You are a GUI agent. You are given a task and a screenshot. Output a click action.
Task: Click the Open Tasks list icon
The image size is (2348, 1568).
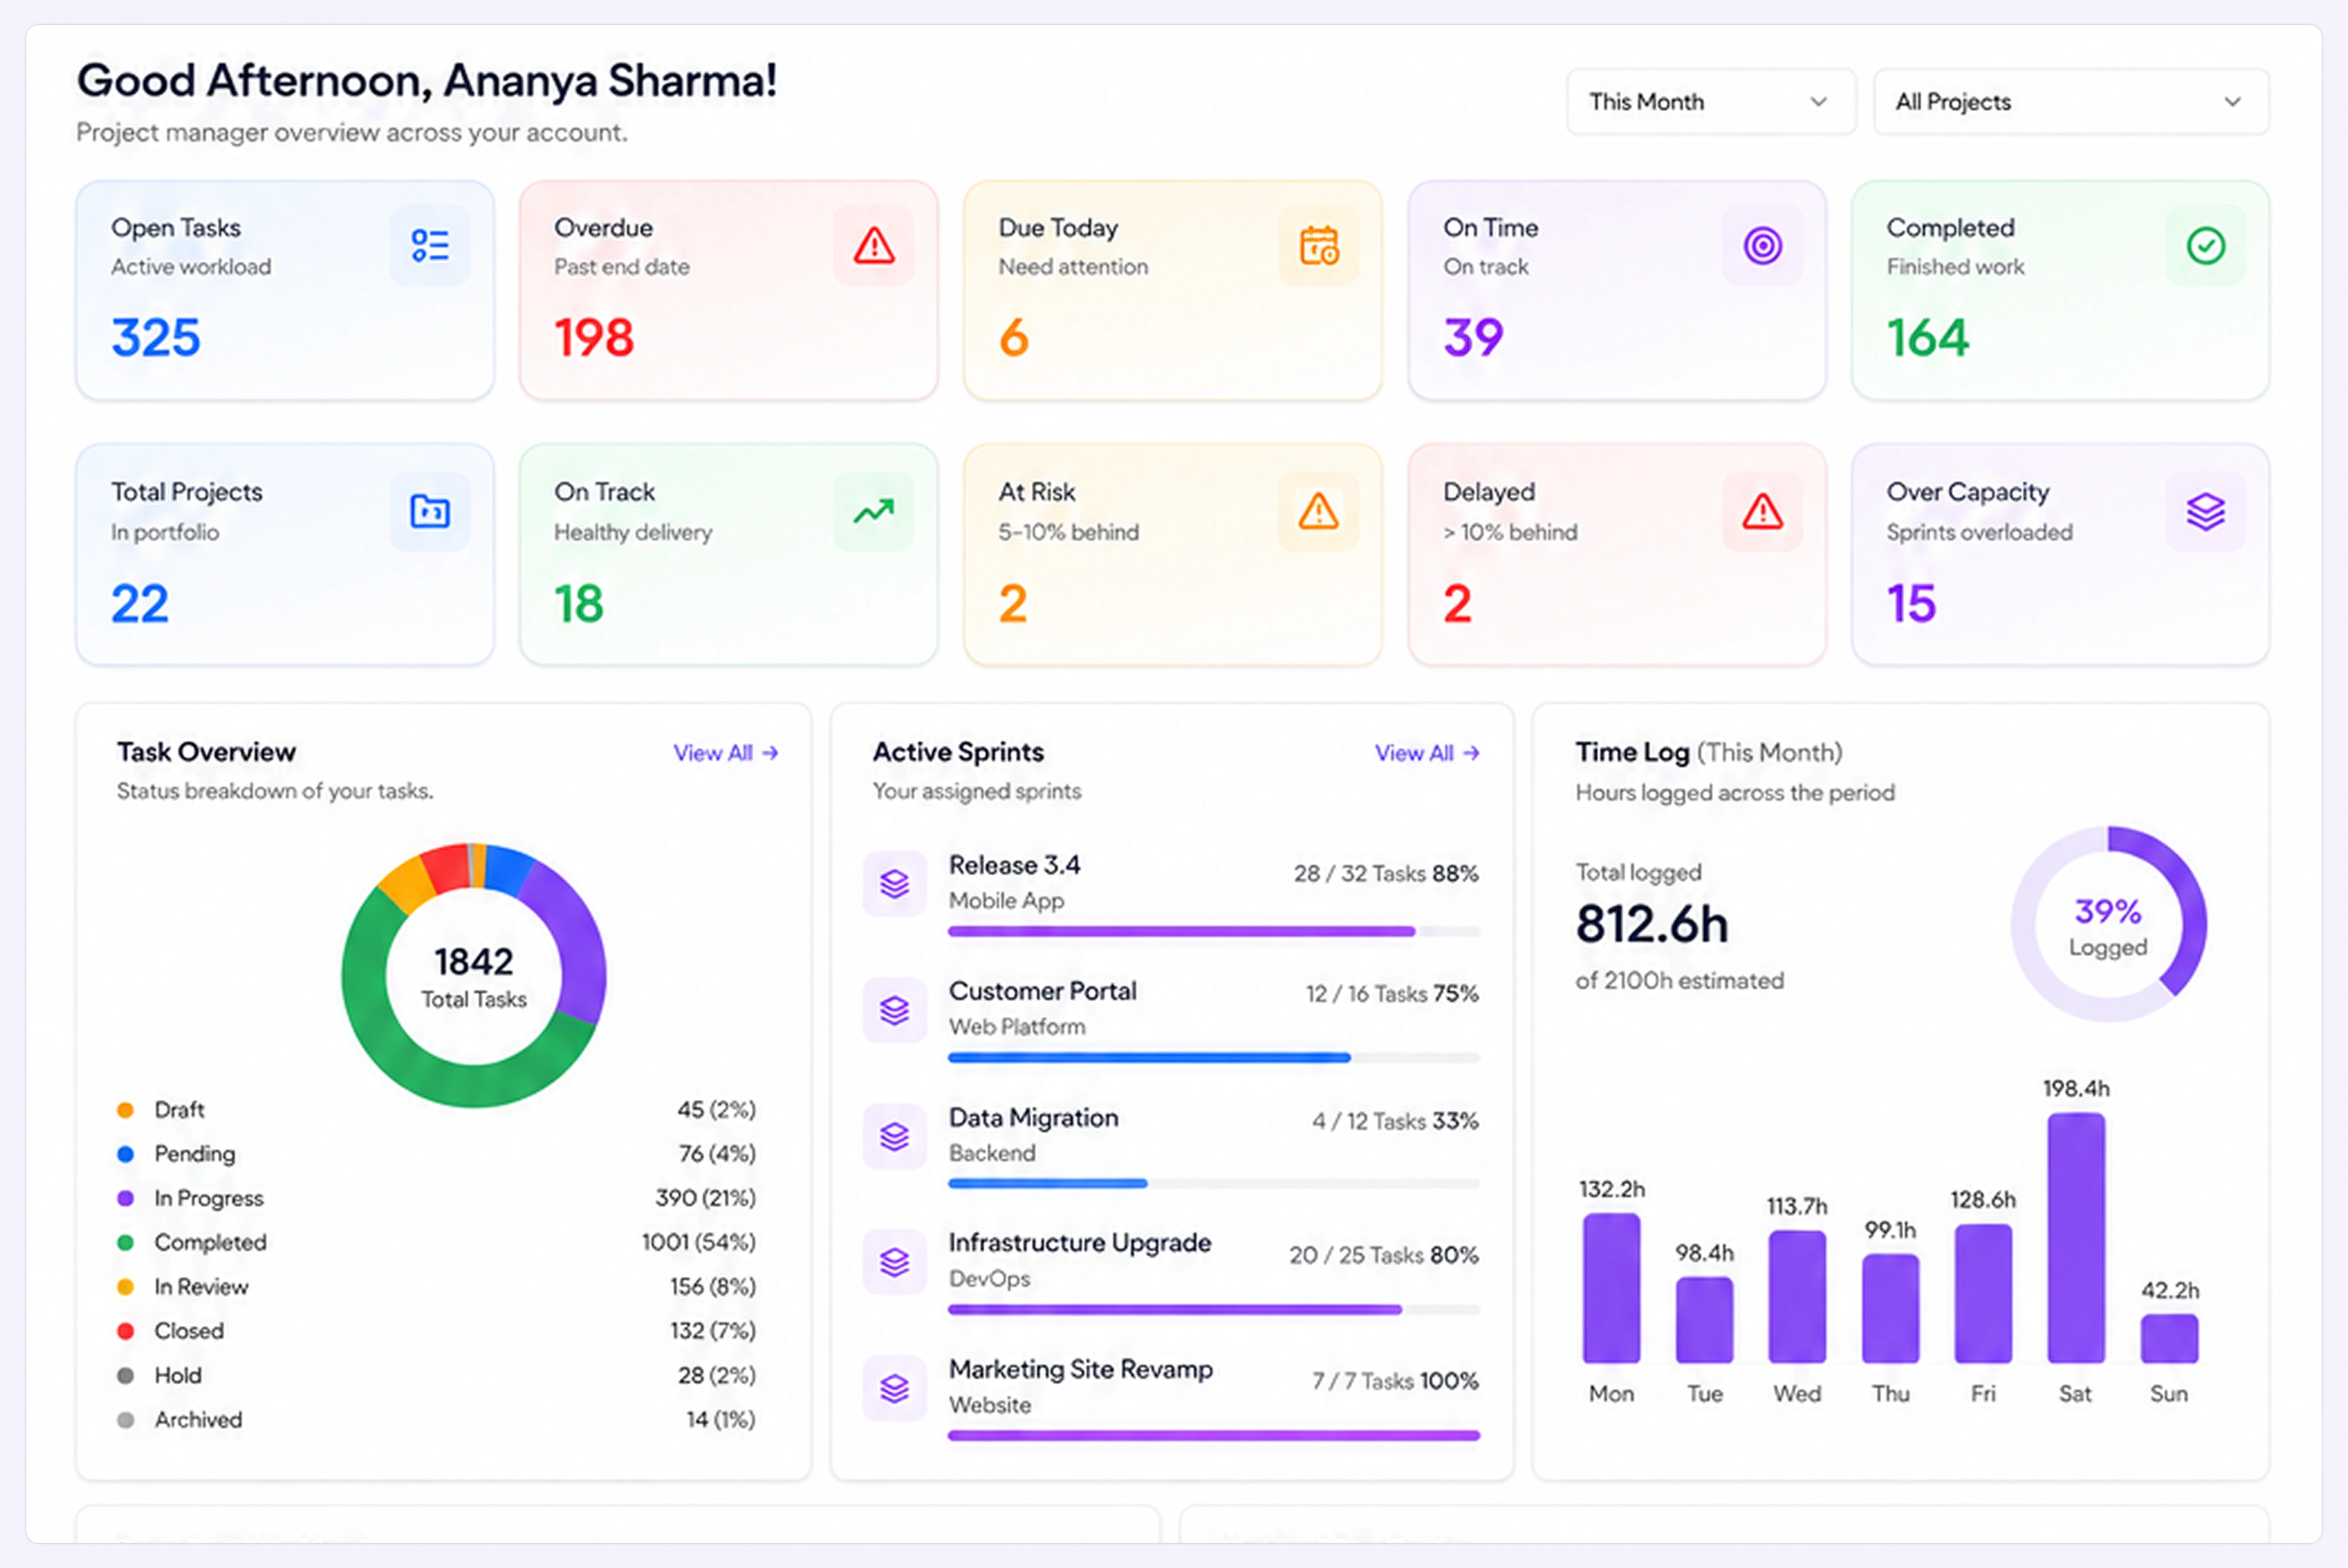click(x=430, y=245)
